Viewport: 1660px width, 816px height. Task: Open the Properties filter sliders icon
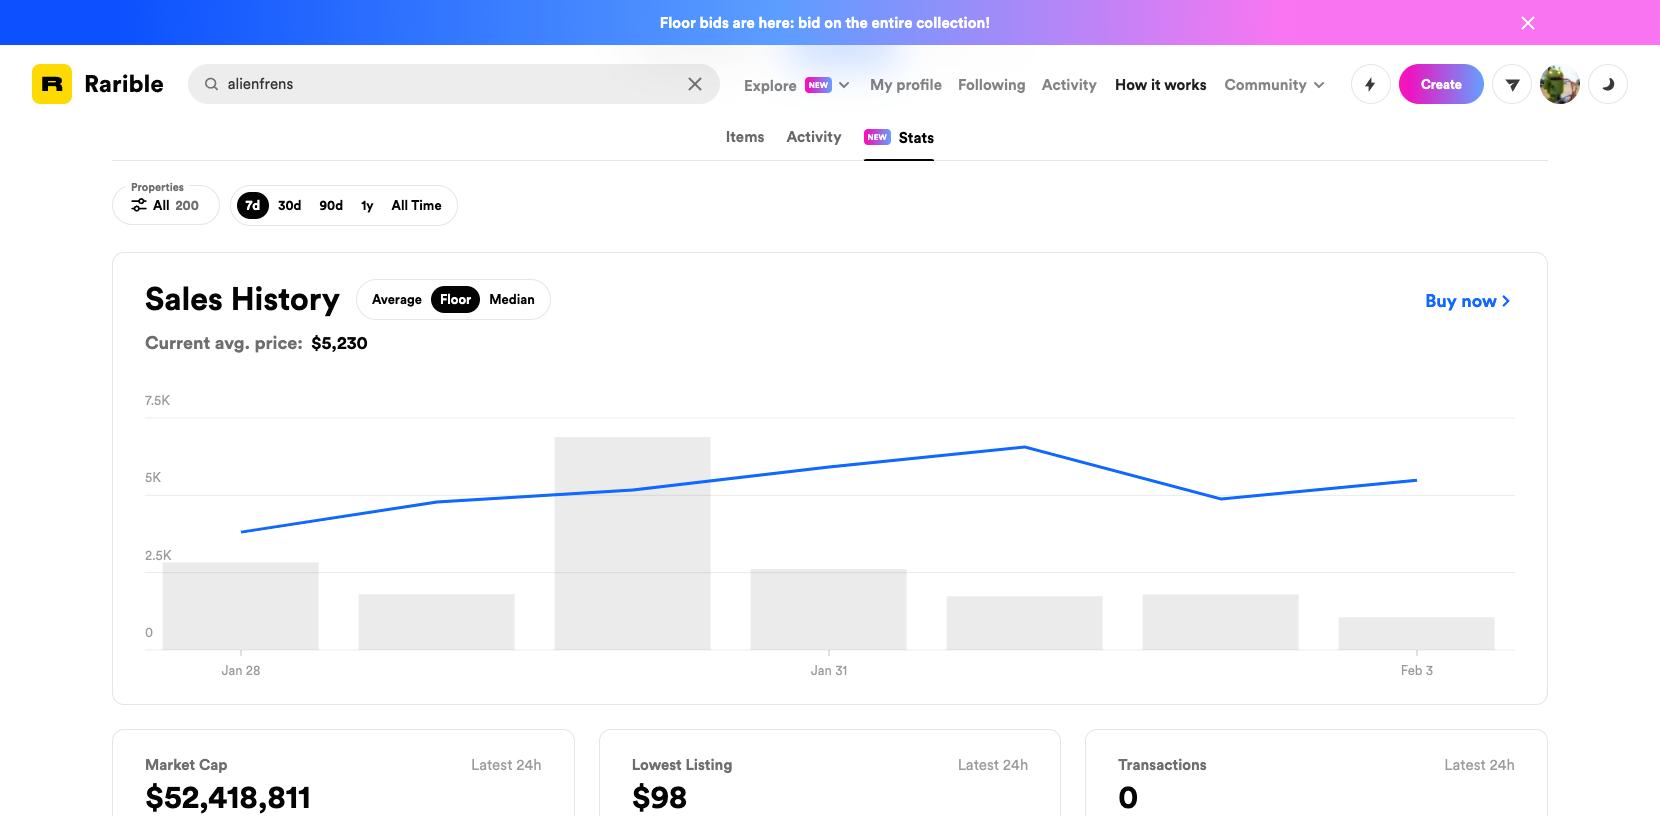[139, 205]
